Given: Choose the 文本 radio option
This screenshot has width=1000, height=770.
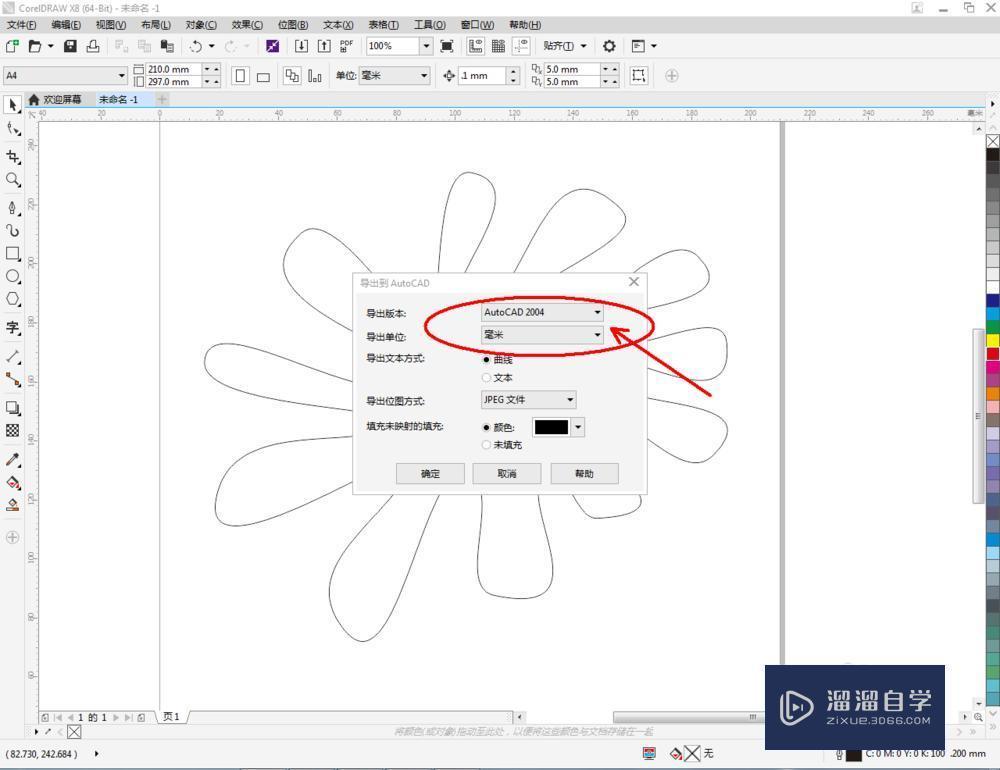Looking at the screenshot, I should (488, 378).
